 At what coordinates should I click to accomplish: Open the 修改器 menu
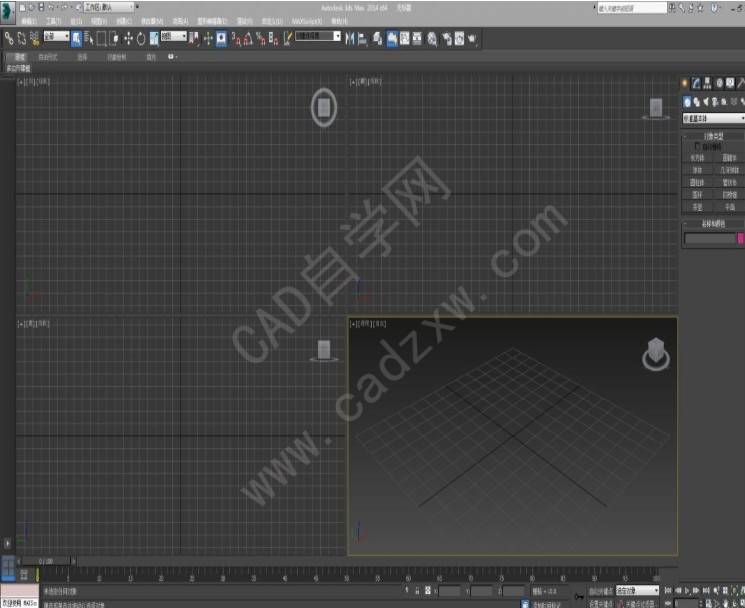(152, 21)
